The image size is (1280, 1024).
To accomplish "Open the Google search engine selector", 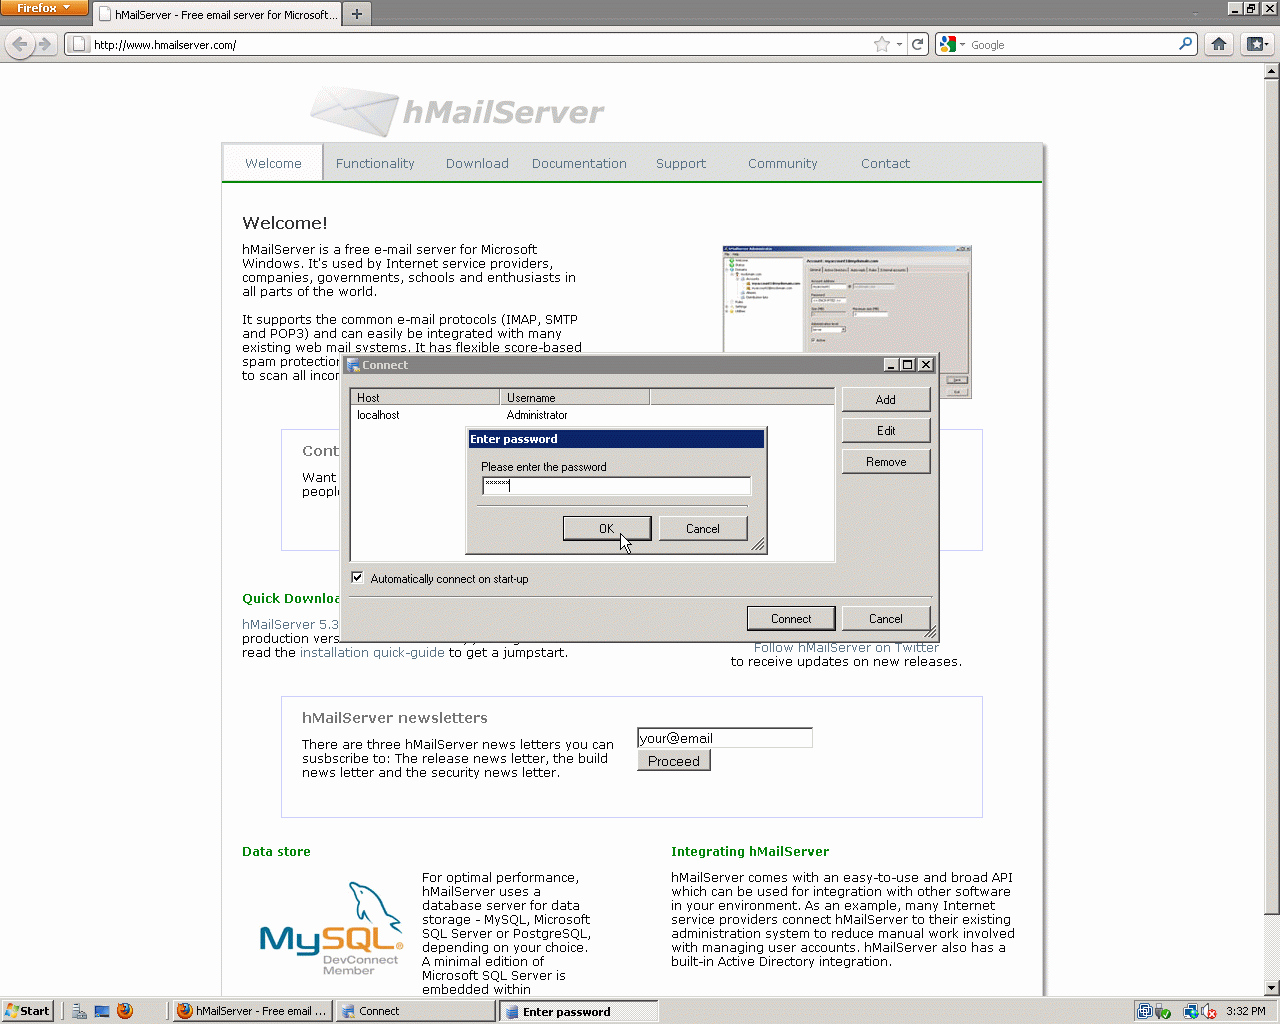I will tap(952, 44).
